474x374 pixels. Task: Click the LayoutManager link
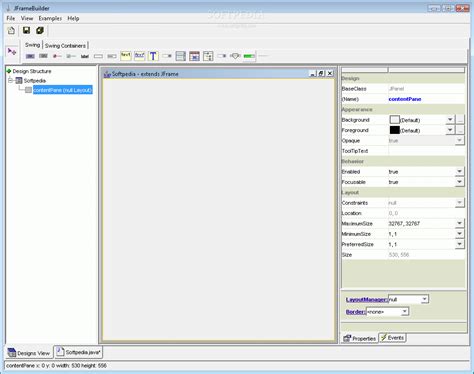point(367,299)
